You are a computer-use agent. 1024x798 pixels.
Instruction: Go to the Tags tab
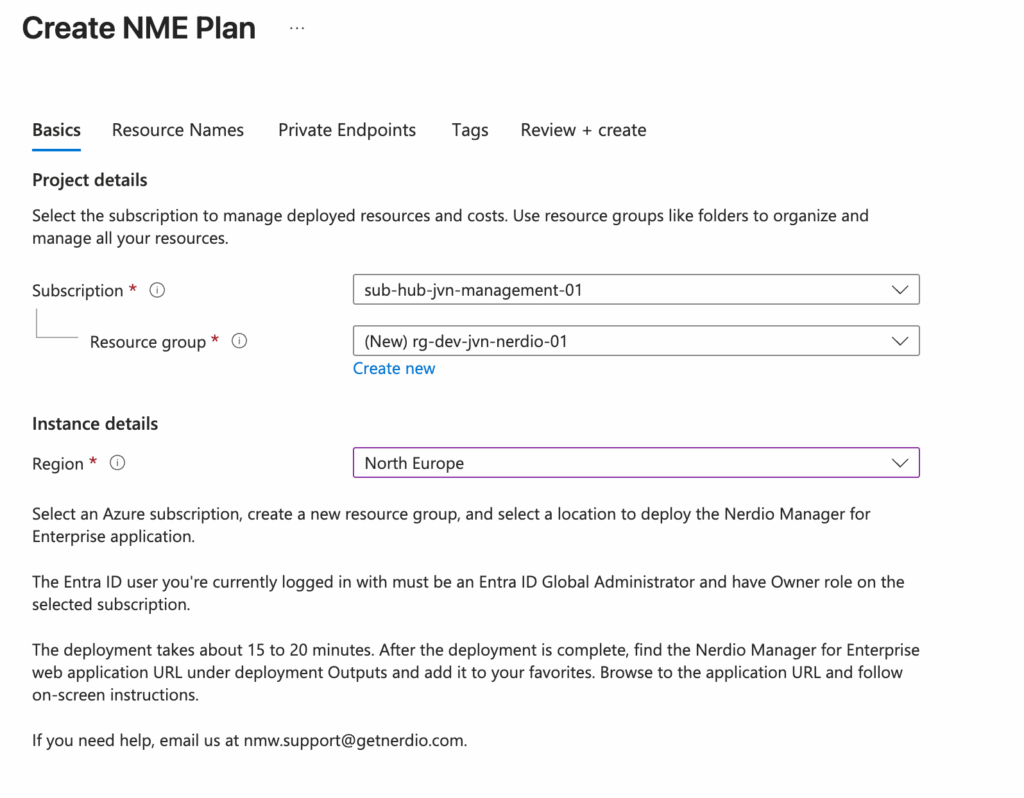pyautogui.click(x=470, y=130)
